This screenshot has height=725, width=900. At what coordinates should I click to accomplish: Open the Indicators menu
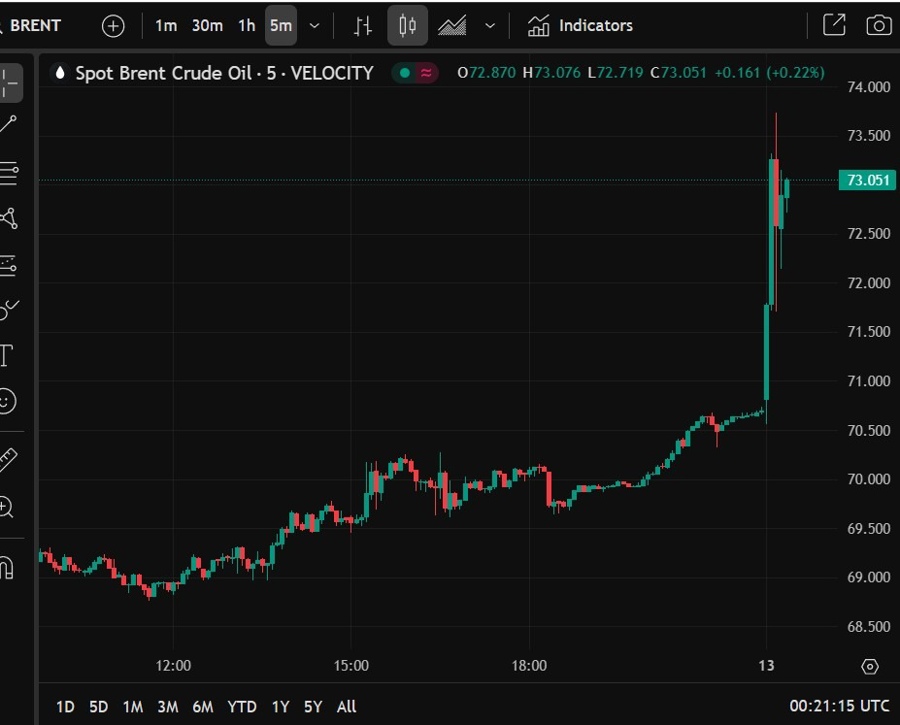(x=580, y=26)
